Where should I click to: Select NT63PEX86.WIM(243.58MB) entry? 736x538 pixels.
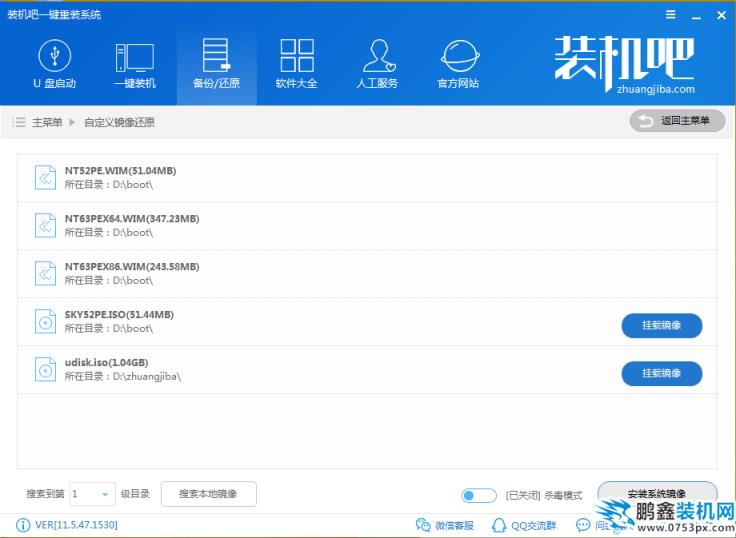tap(367, 274)
